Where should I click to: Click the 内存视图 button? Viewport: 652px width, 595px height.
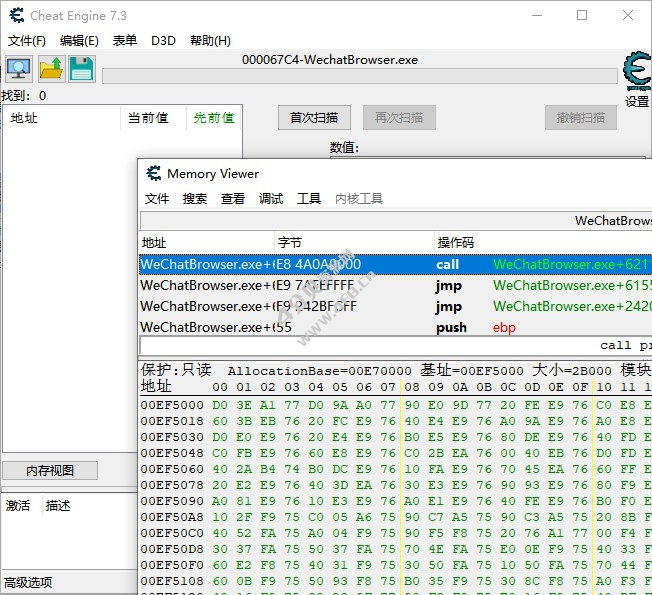coord(49,470)
